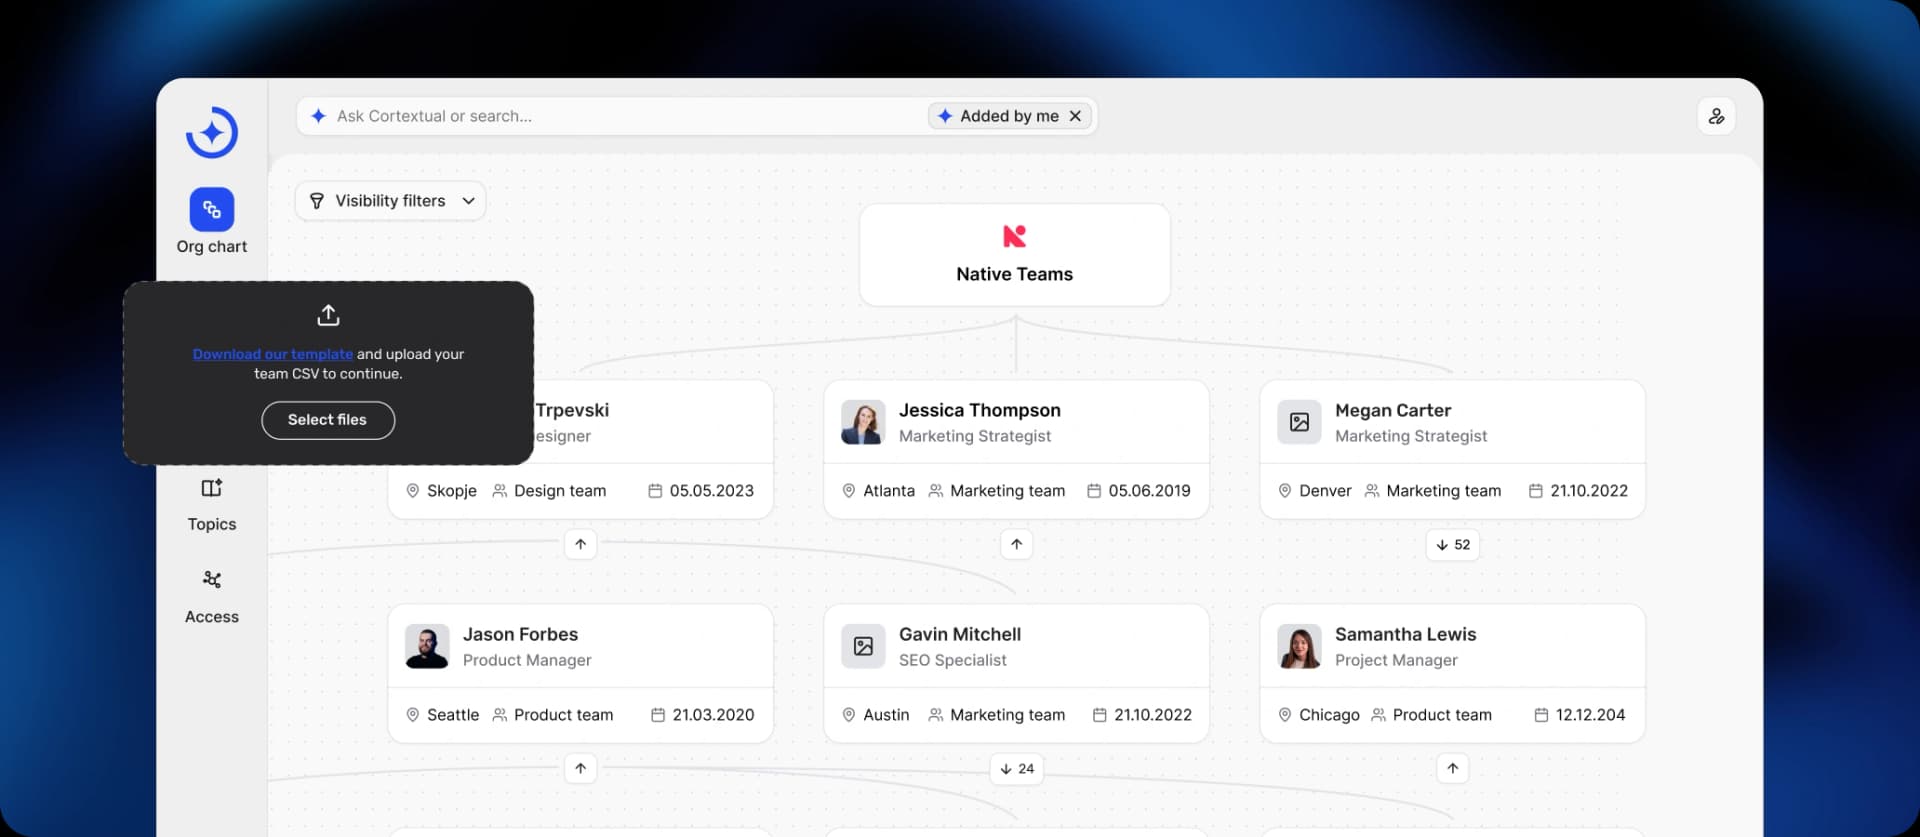The height and width of the screenshot is (837, 1920).
Task: Click the funnel icon in Visibility filters
Action: click(x=317, y=201)
